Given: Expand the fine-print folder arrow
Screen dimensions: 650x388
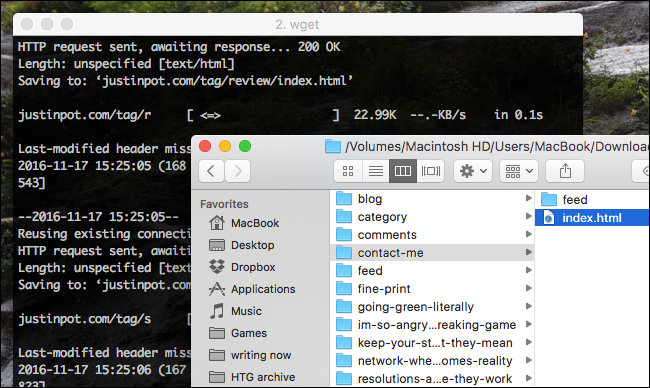Looking at the screenshot, I should tap(529, 288).
